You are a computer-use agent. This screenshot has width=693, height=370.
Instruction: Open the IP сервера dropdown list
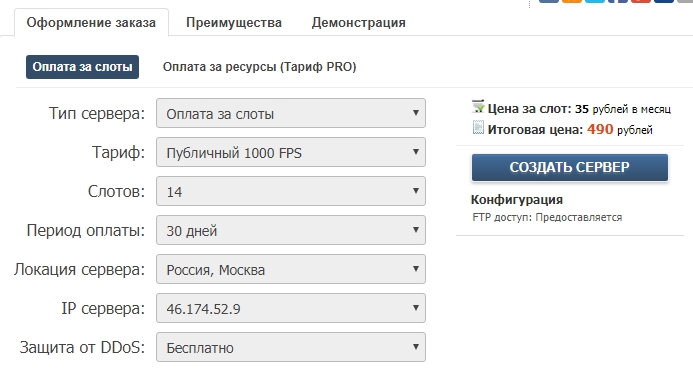pyautogui.click(x=291, y=308)
